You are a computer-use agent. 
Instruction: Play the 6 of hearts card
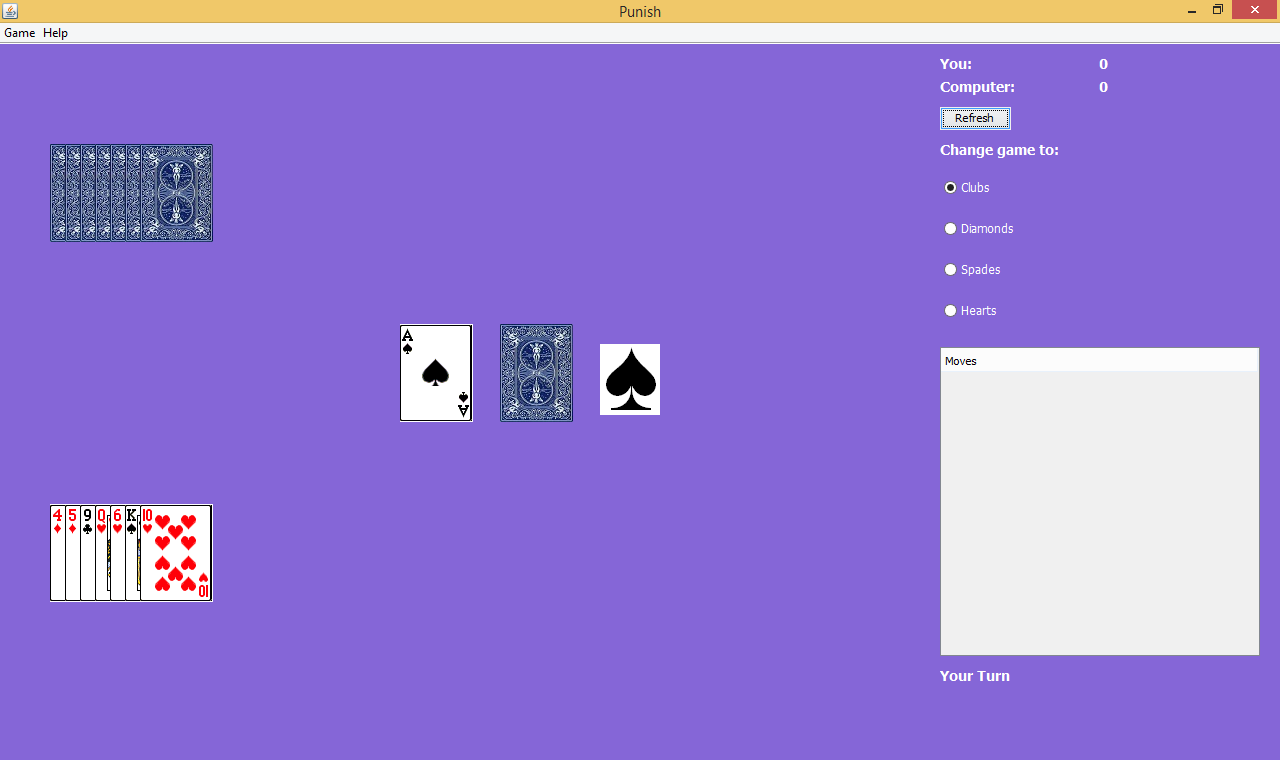(x=117, y=553)
